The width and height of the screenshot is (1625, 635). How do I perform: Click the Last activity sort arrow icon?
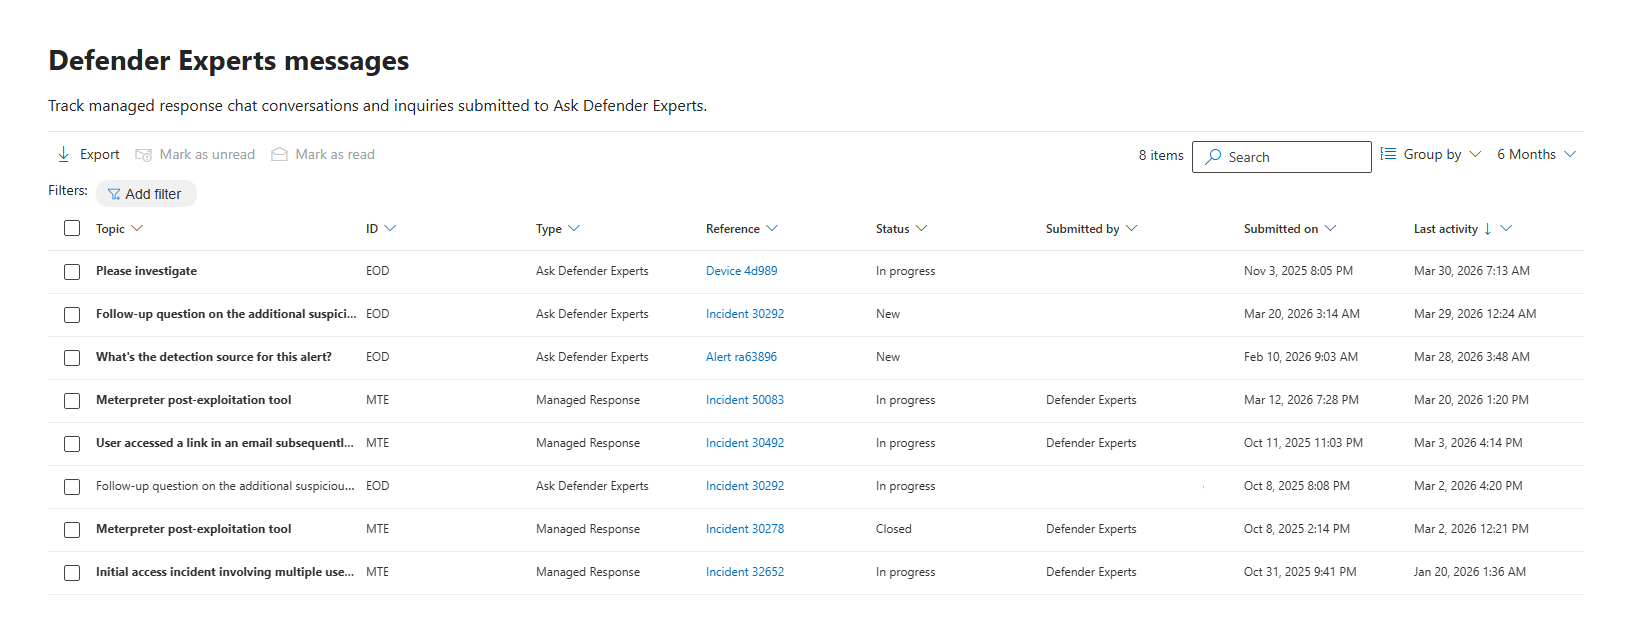click(1488, 229)
